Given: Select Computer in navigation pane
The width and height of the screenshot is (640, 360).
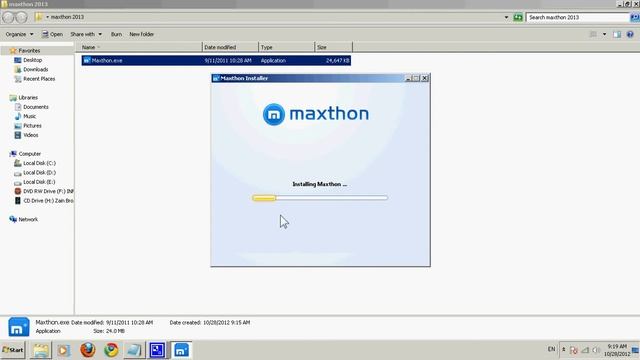Looking at the screenshot, I should pyautogui.click(x=29, y=154).
